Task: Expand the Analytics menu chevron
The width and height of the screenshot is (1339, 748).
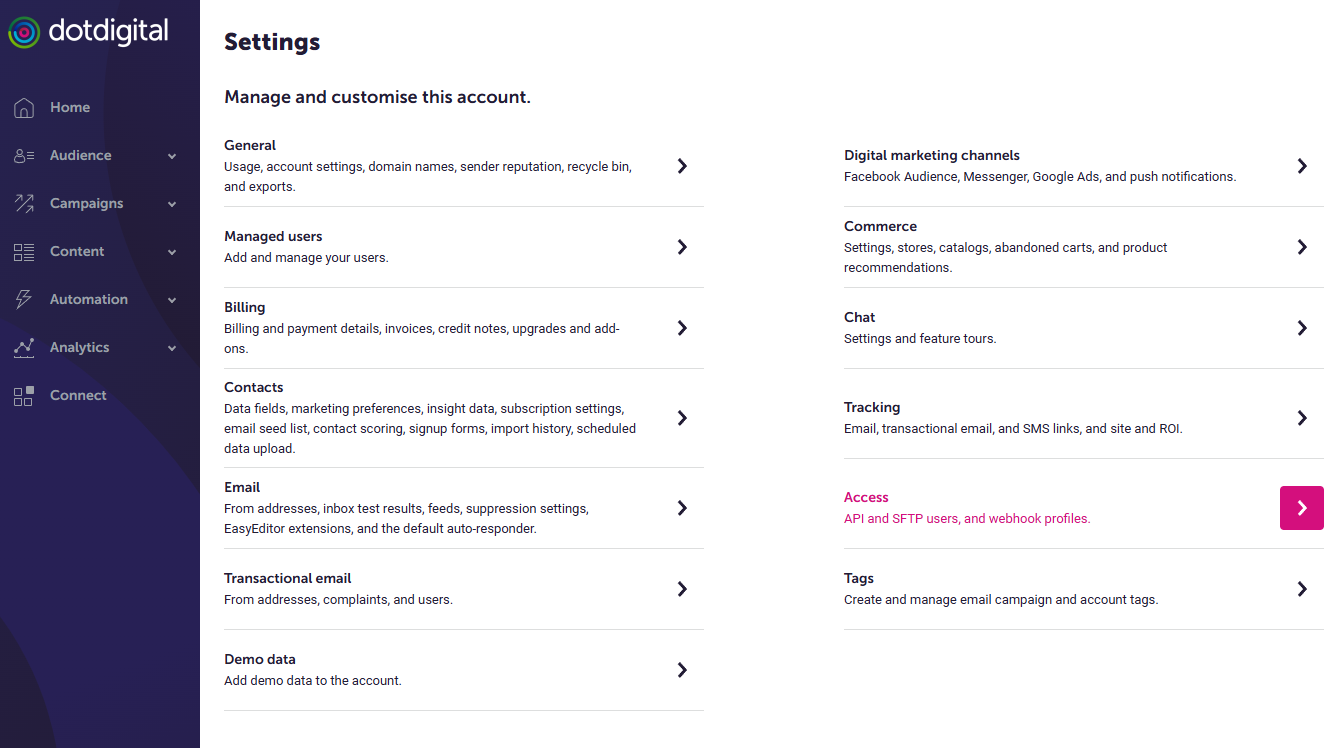Action: [172, 349]
